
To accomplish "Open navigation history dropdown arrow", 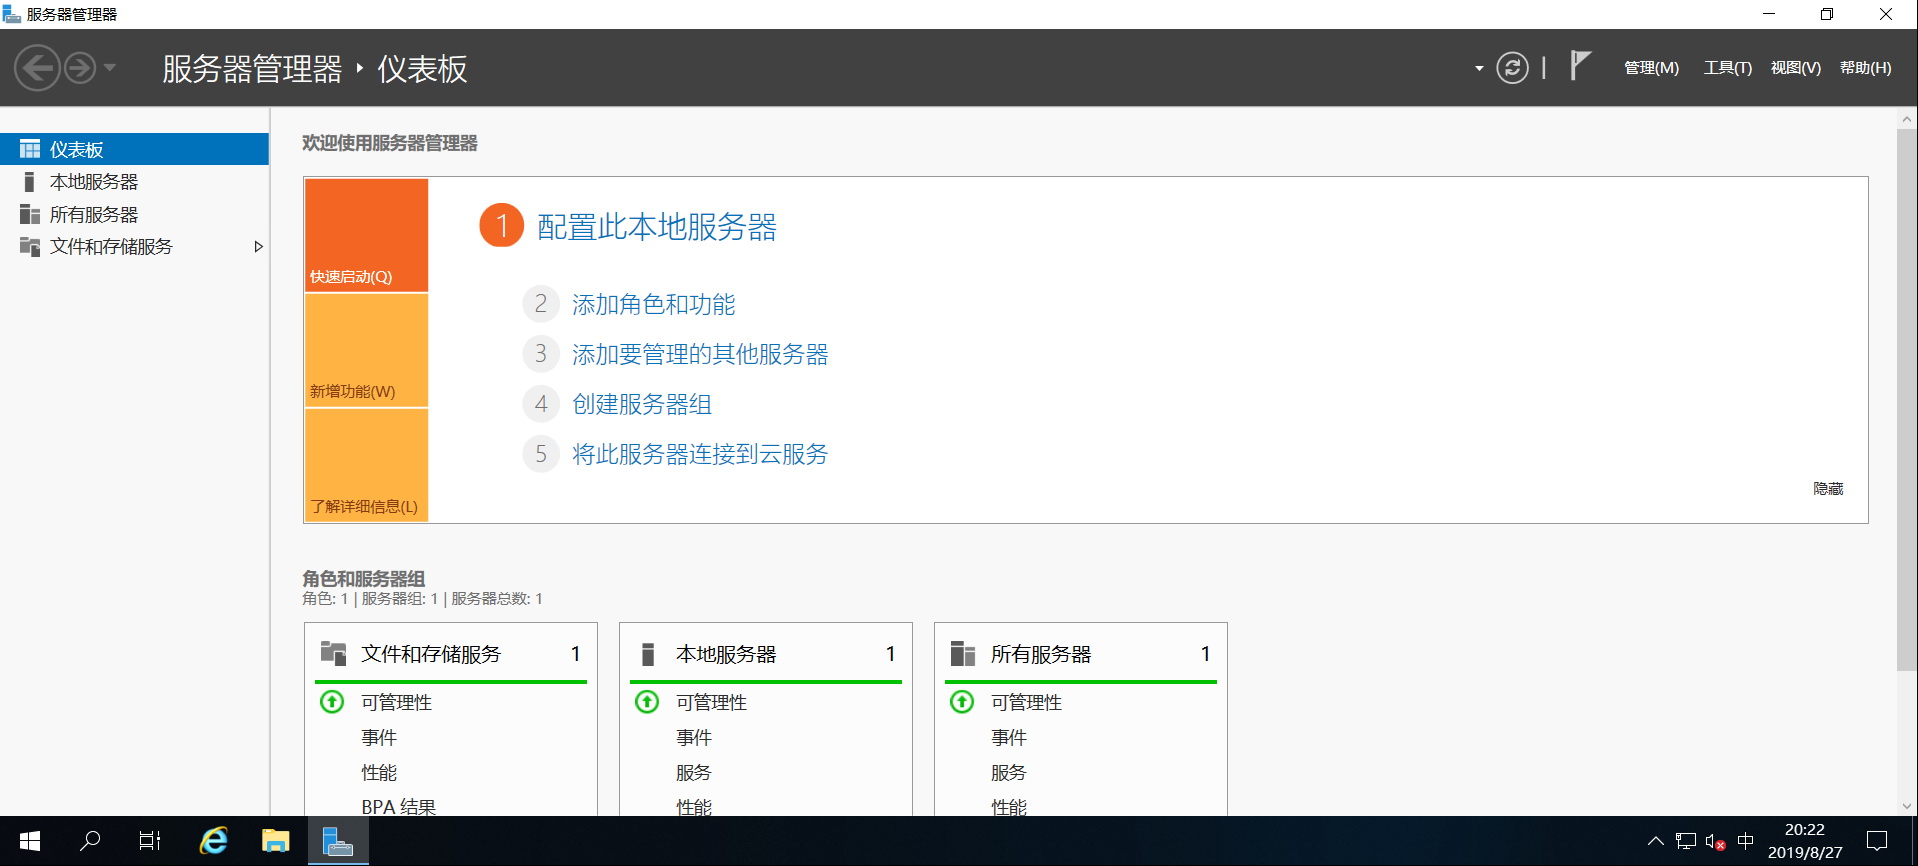I will pyautogui.click(x=110, y=68).
